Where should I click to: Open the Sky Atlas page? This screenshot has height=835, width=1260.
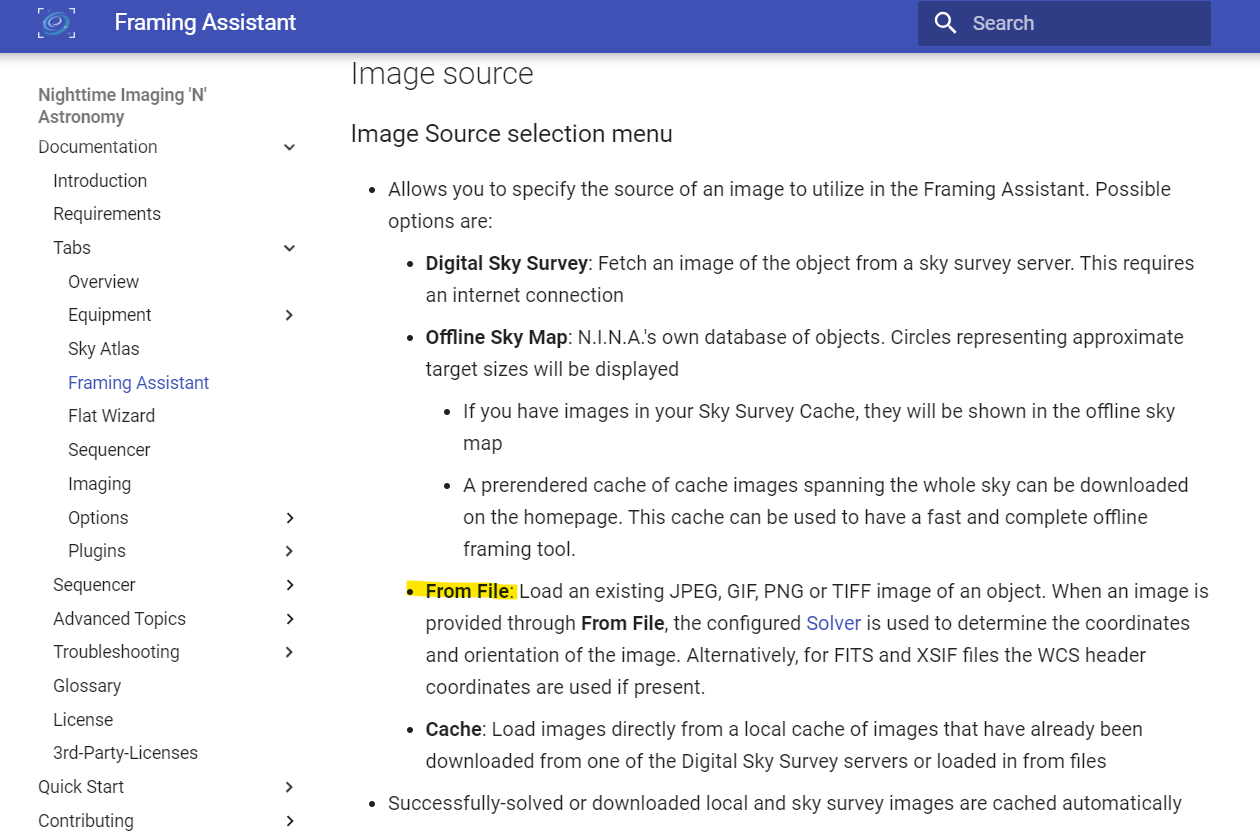(x=103, y=349)
